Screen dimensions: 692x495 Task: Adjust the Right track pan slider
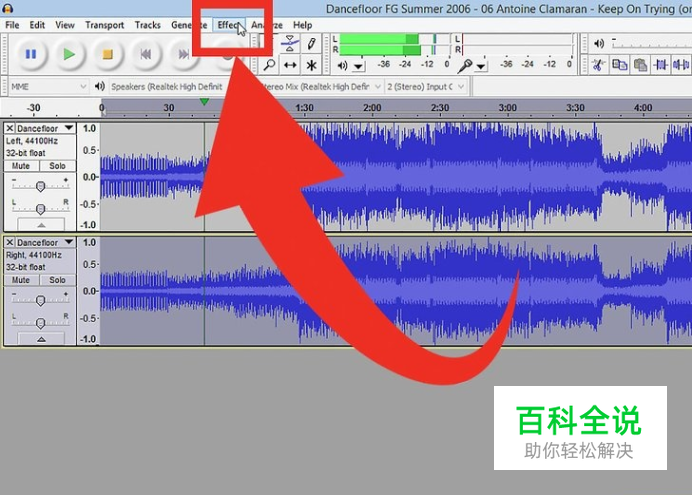(x=40, y=323)
